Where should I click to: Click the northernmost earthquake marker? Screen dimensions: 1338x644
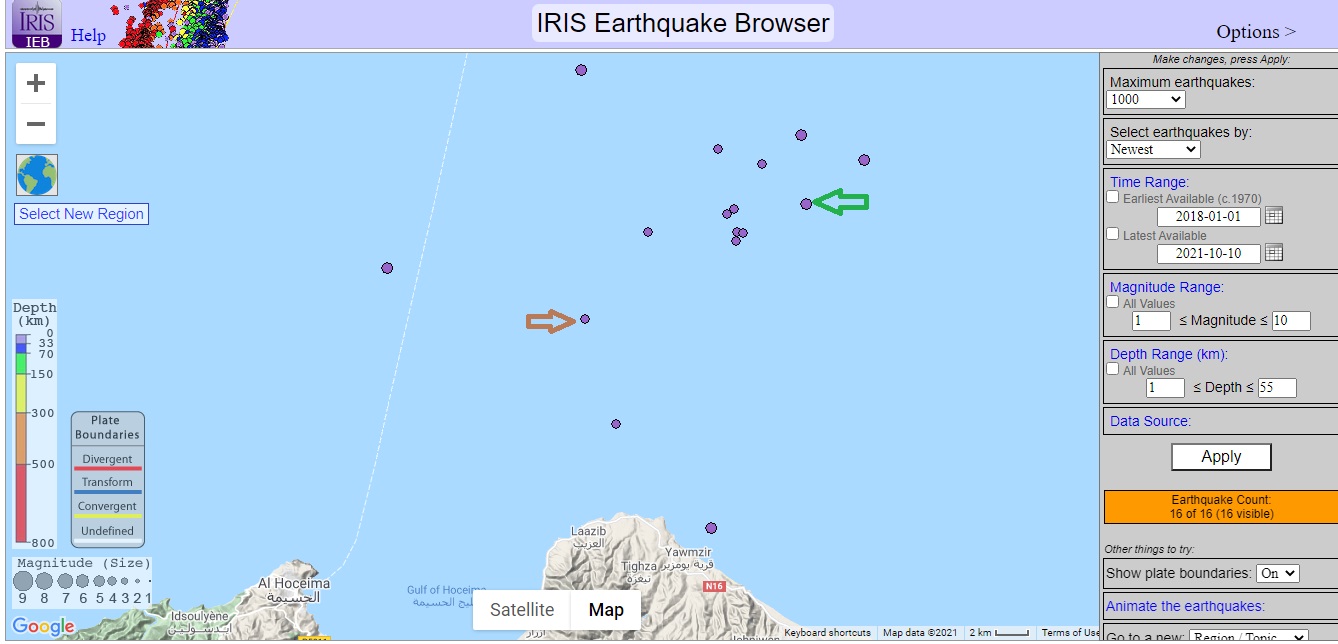pos(581,70)
